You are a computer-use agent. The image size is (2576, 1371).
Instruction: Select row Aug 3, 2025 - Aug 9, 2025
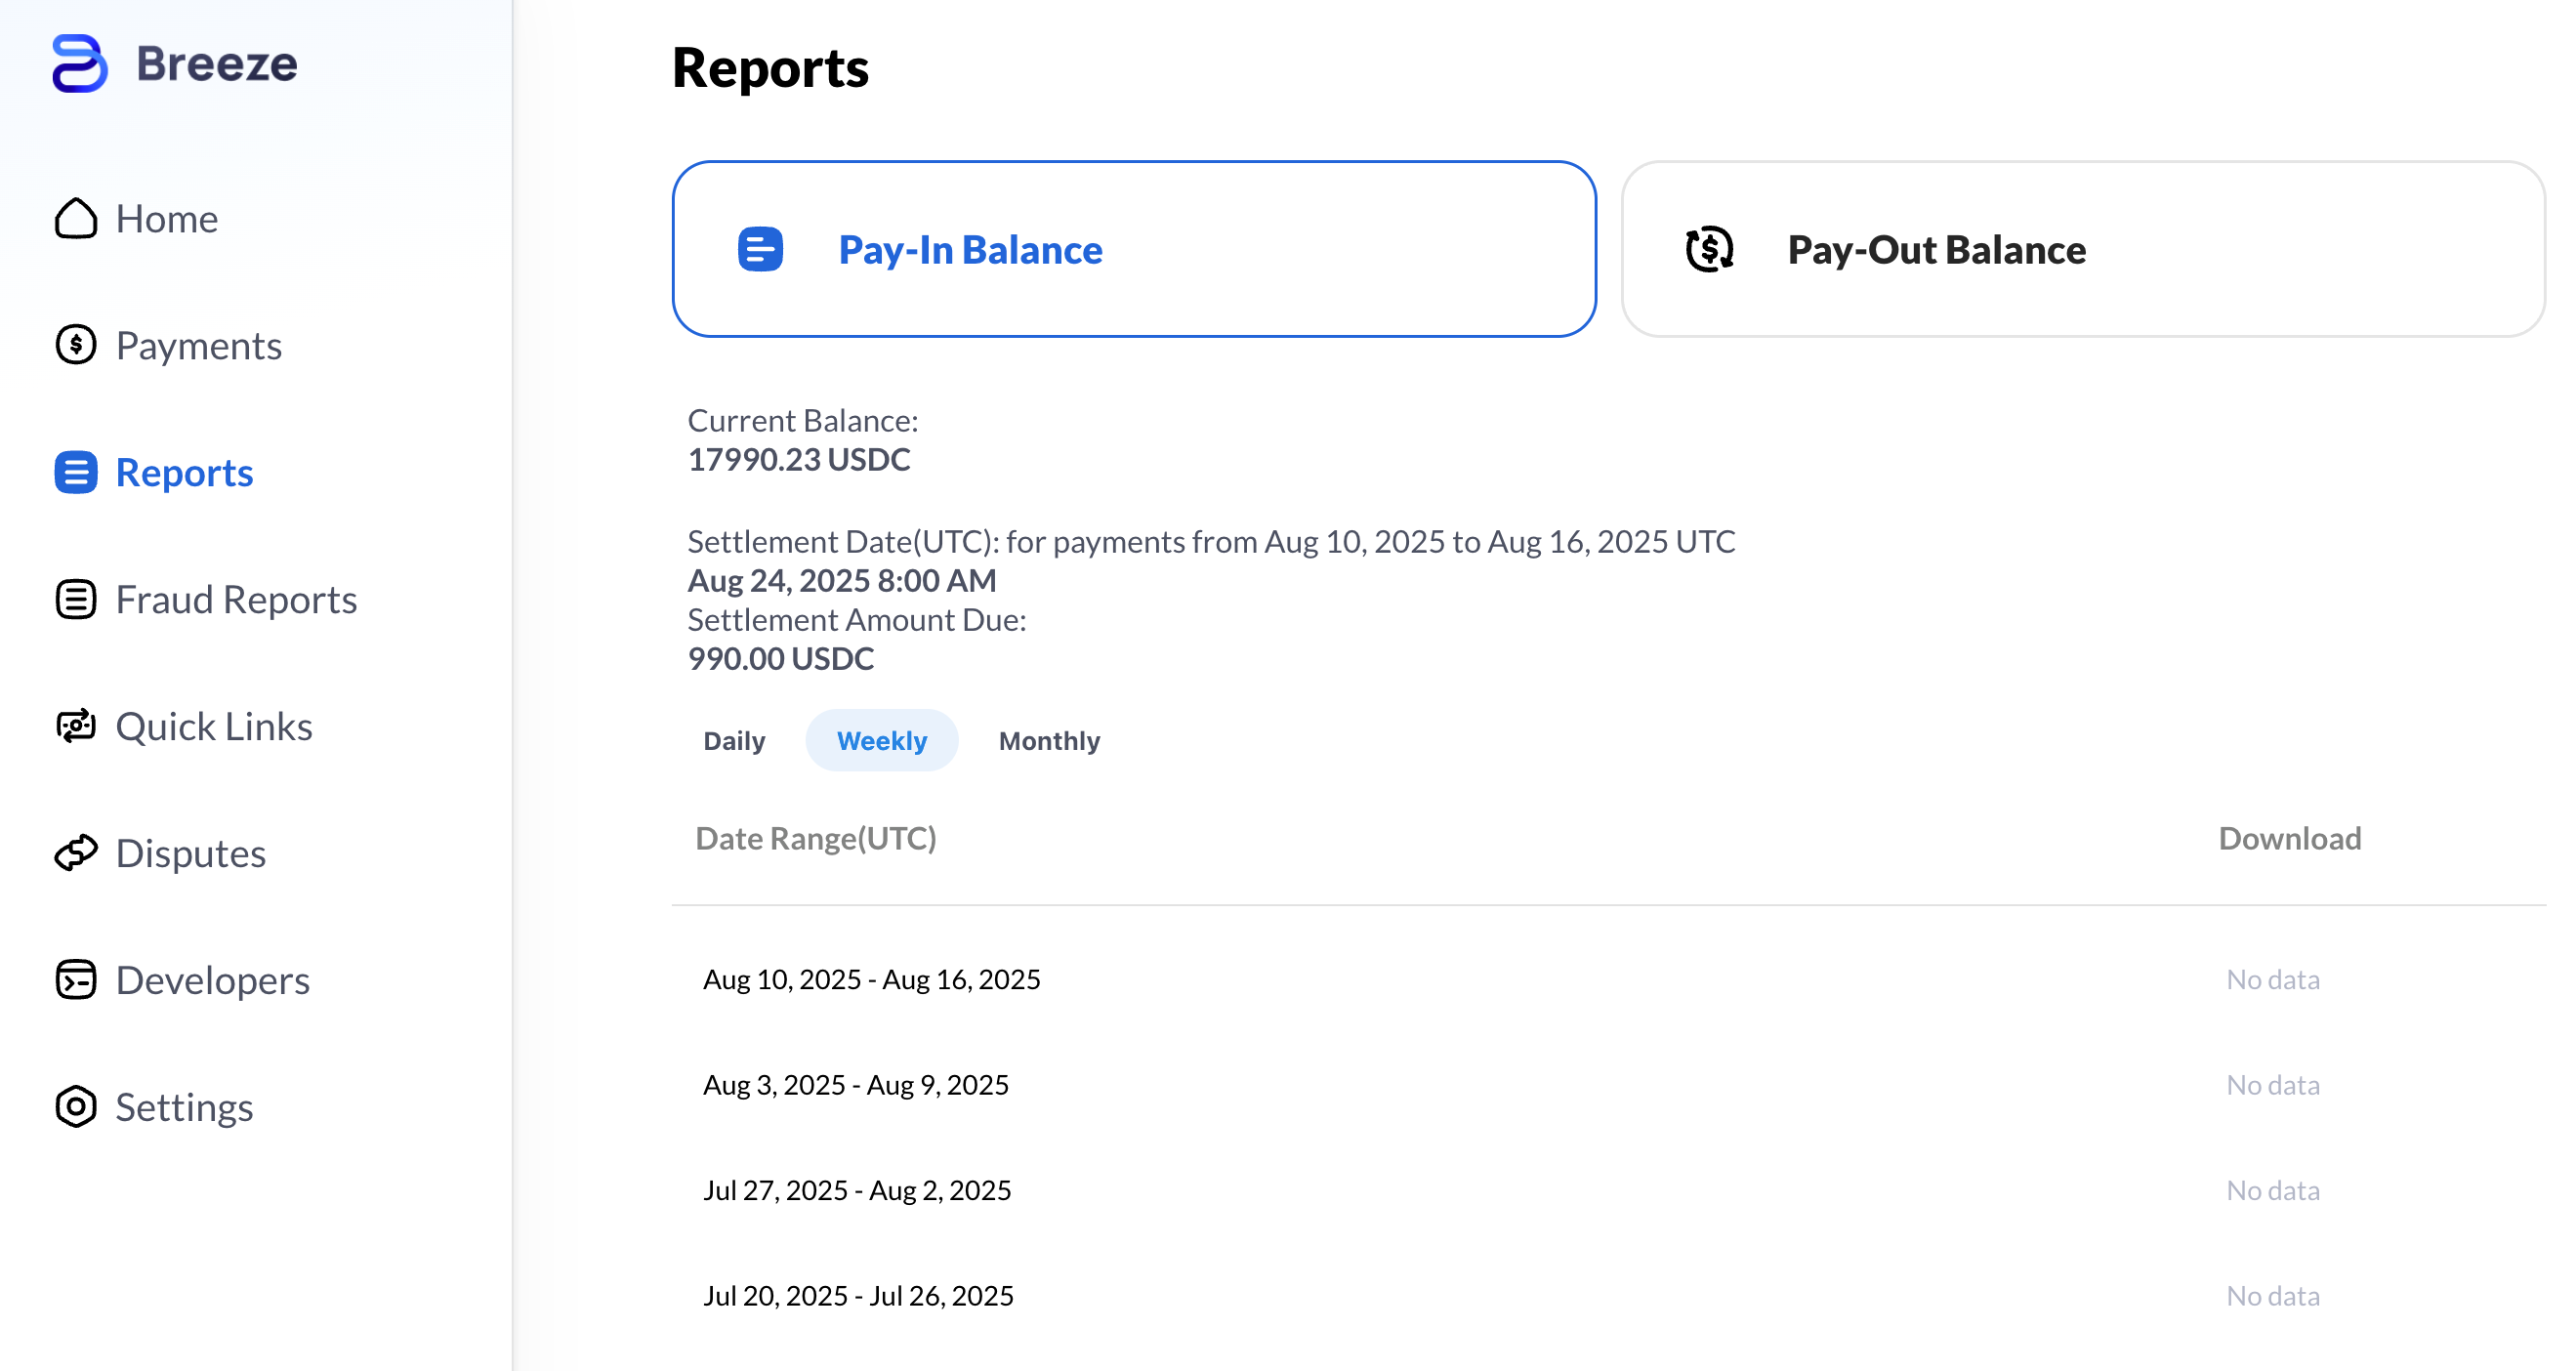[1609, 1085]
